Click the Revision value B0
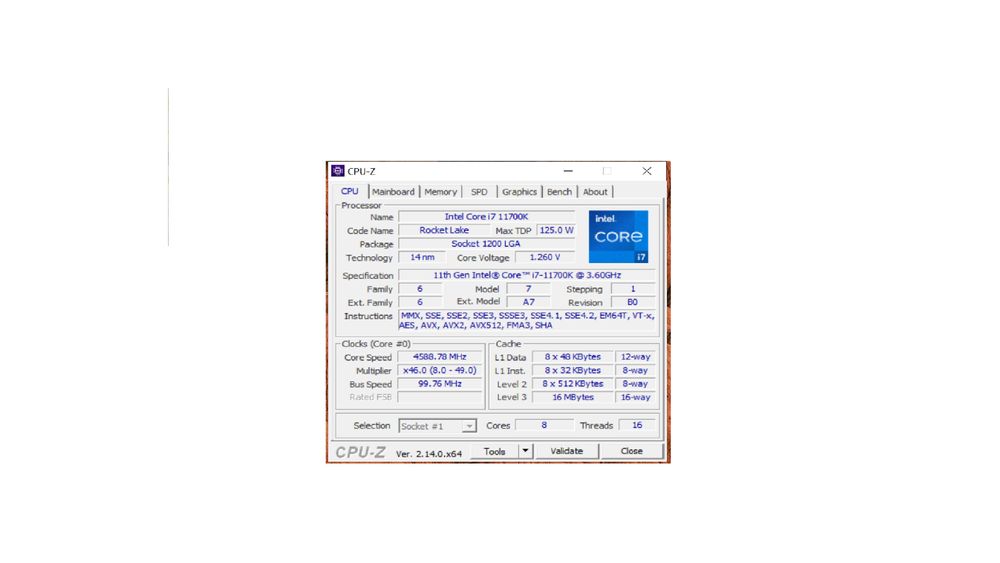1000x563 pixels. point(633,302)
